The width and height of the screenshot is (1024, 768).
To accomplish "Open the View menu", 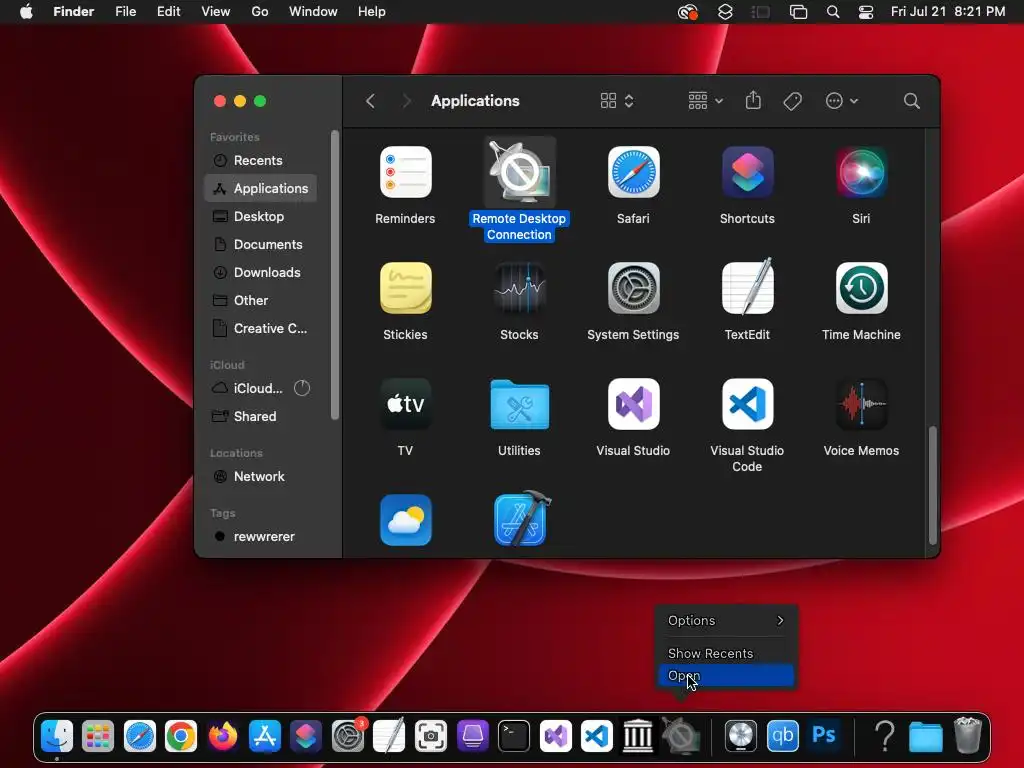I will pos(216,12).
